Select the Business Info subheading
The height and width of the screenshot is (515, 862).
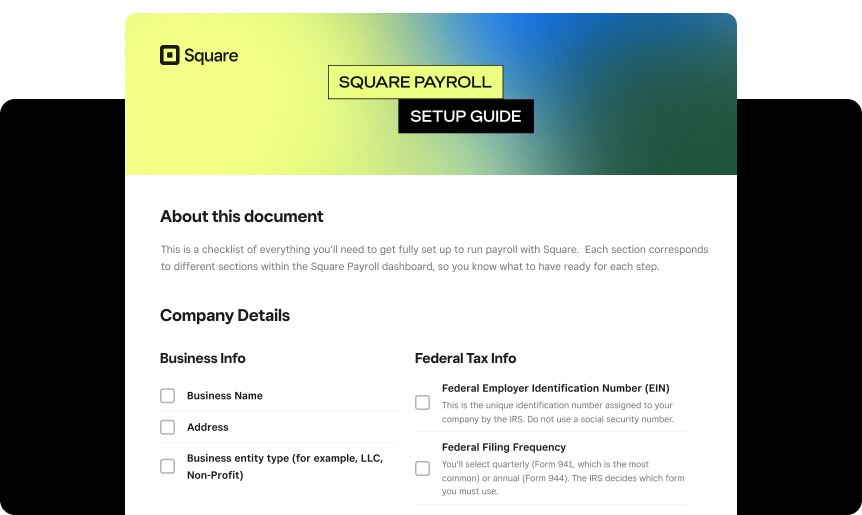pos(202,358)
